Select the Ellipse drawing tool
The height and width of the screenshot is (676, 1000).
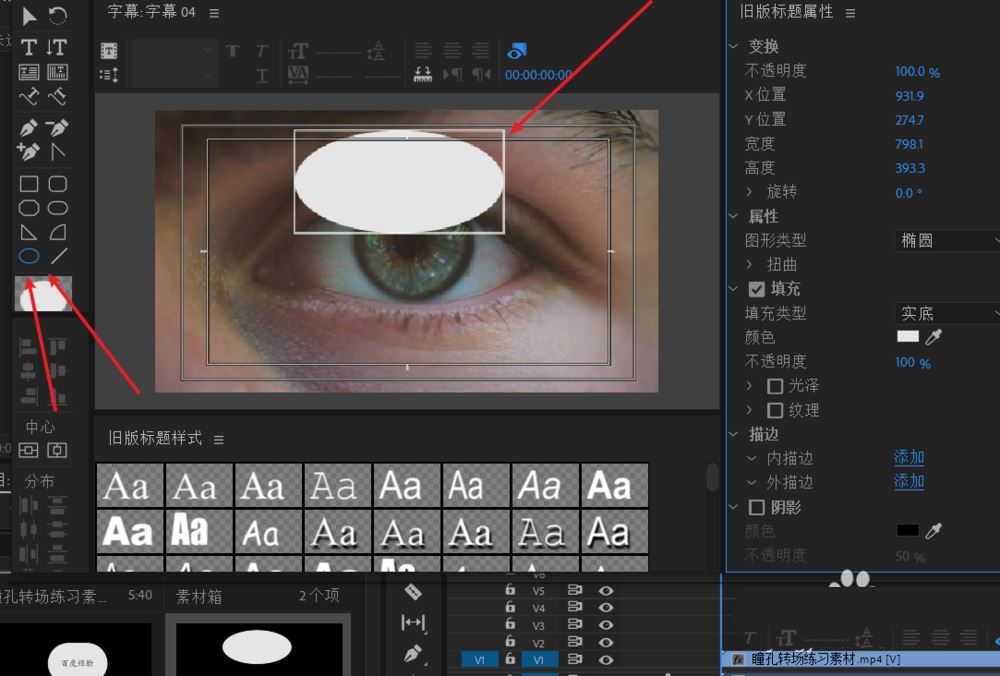click(x=29, y=256)
